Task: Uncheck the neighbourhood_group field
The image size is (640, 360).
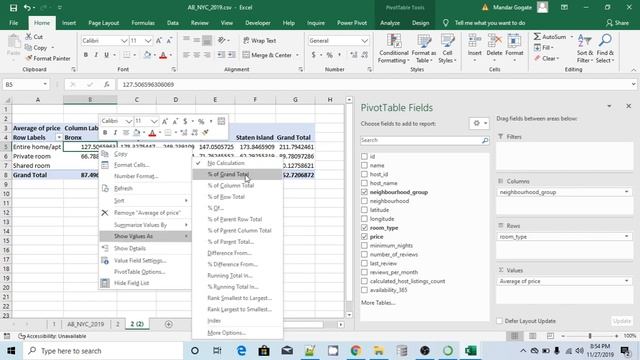Action: 364,192
